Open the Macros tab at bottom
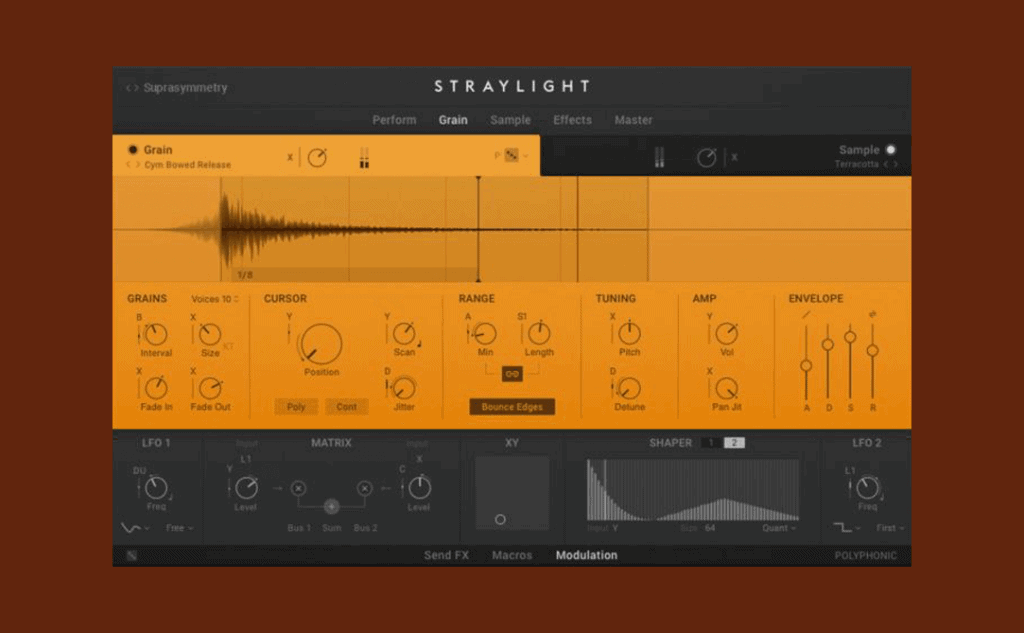 [512, 556]
